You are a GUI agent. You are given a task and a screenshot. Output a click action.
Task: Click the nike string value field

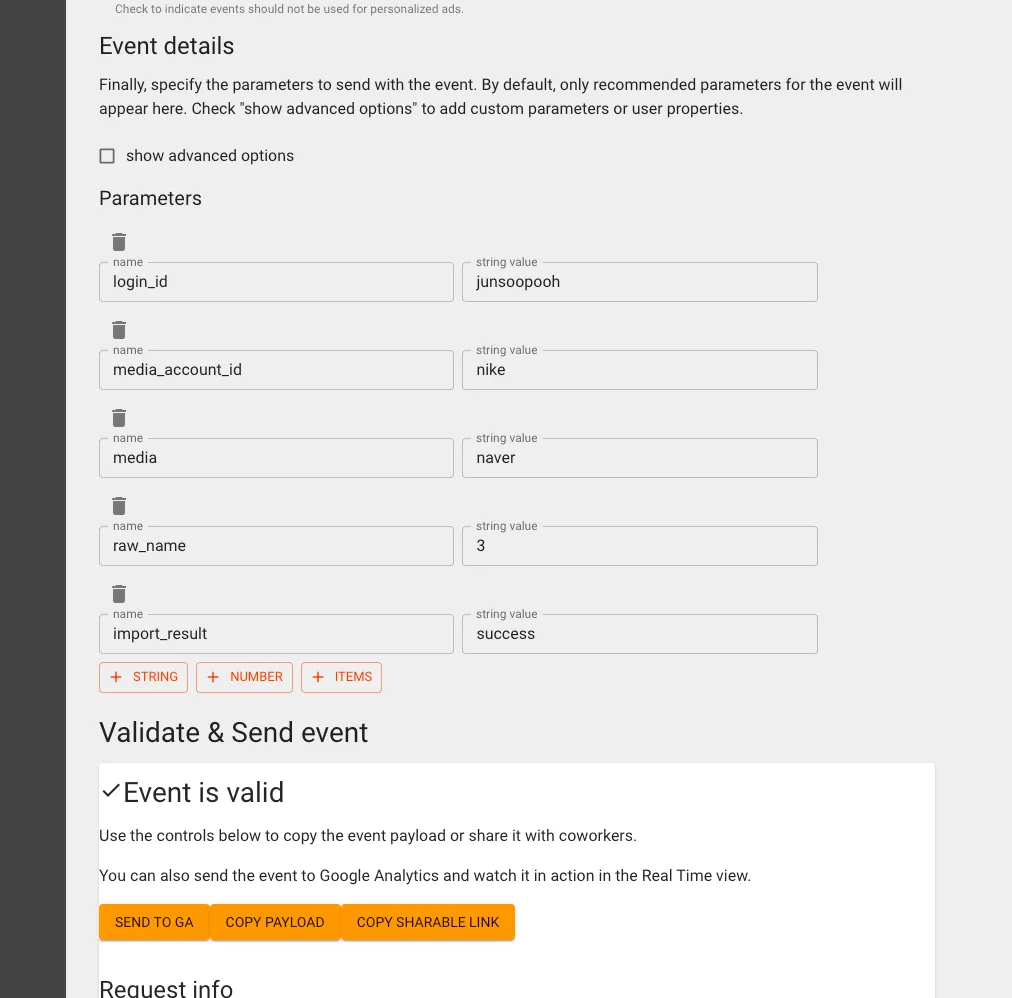pos(639,370)
